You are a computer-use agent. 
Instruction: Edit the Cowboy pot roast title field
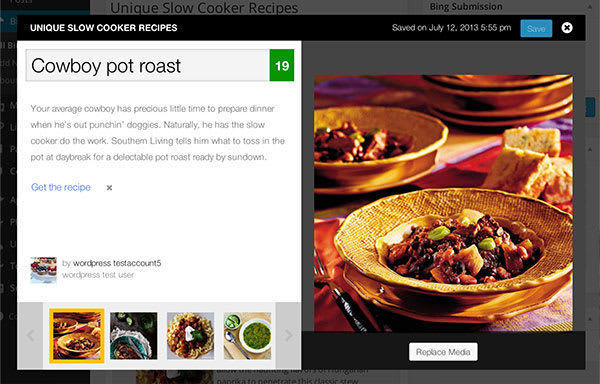(x=147, y=65)
